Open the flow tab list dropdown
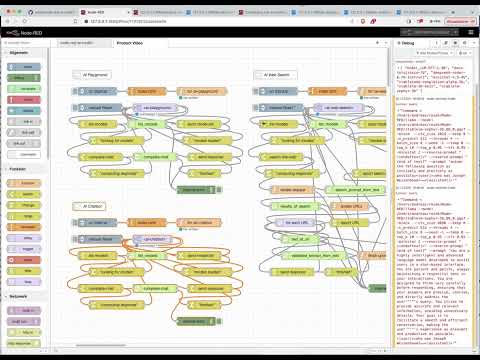Screen dimensions: 480x360 pyautogui.click(x=386, y=43)
